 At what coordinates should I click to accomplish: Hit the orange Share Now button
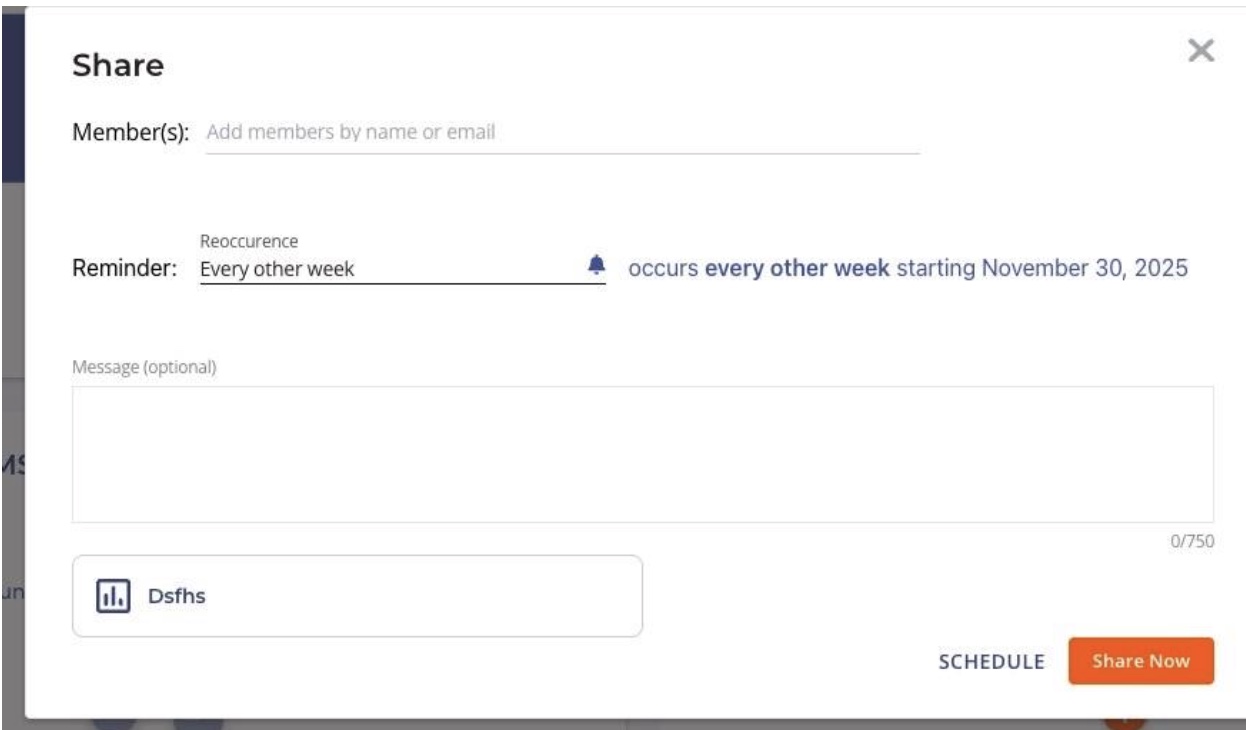tap(1140, 661)
